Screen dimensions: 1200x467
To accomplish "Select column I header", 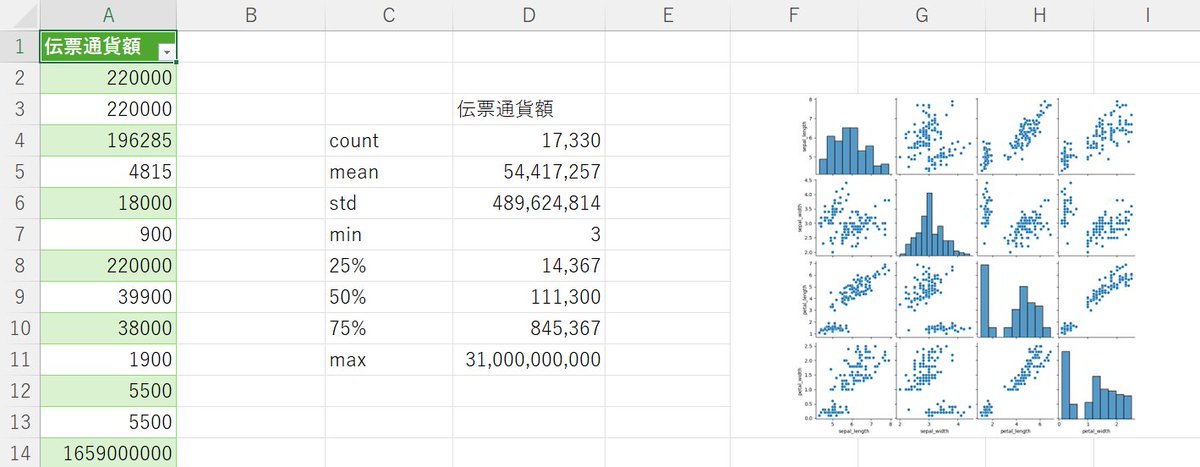I will pyautogui.click(x=1147, y=14).
